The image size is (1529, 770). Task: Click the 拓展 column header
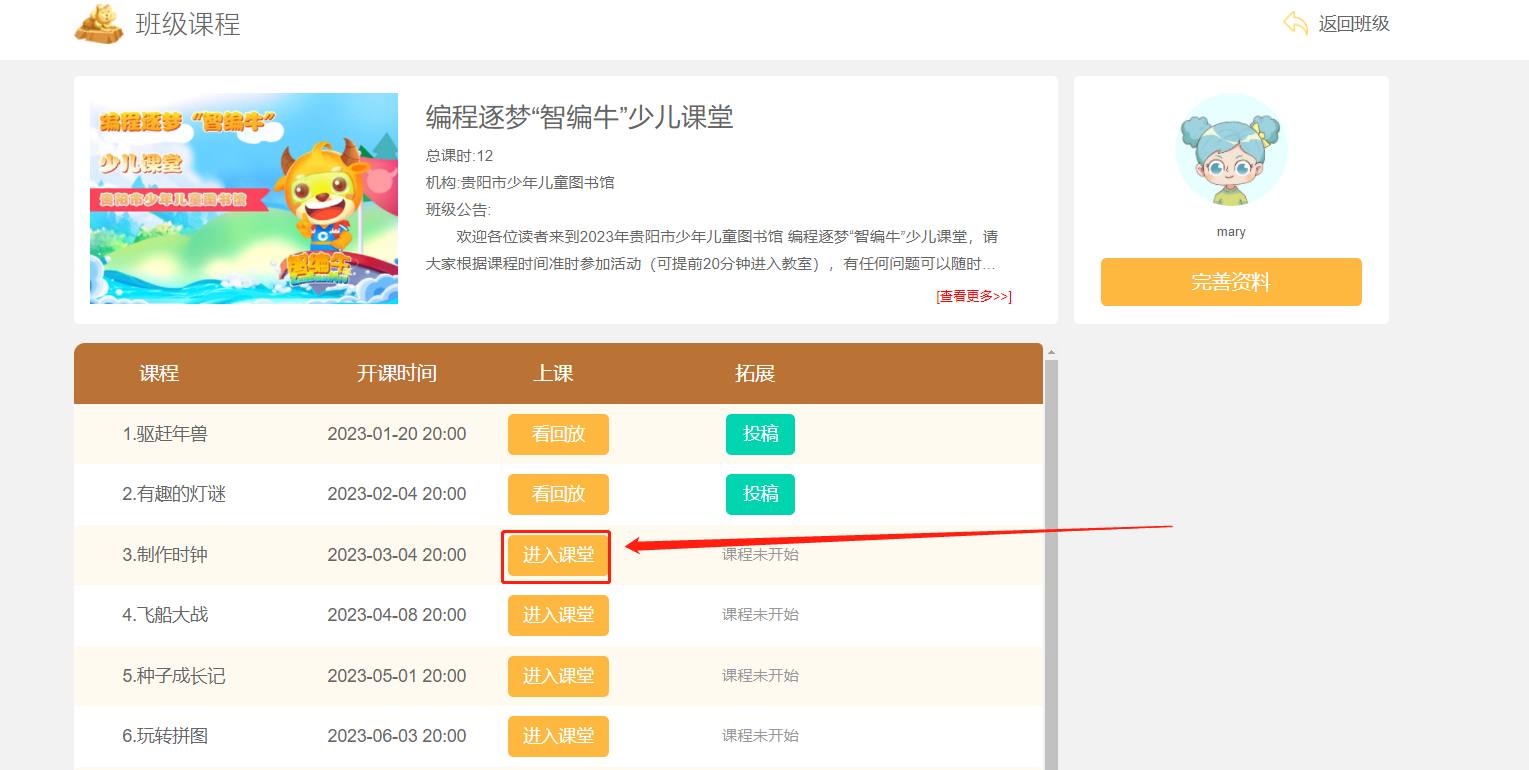(755, 374)
